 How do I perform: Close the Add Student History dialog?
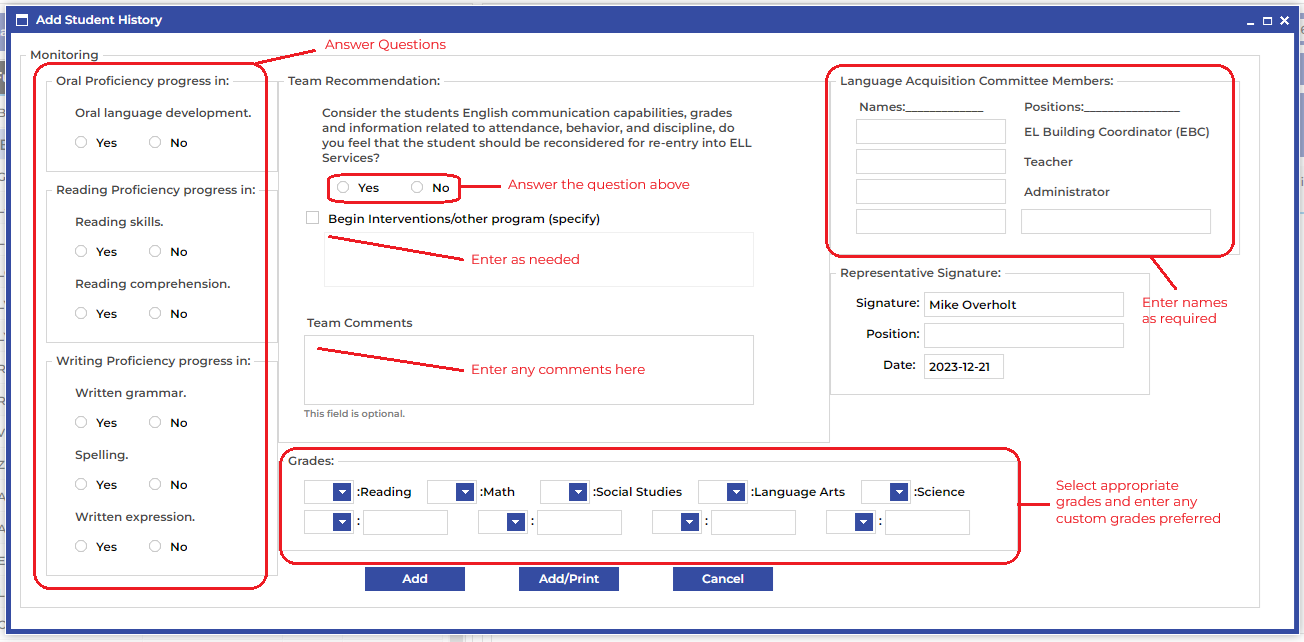pyautogui.click(x=1284, y=21)
